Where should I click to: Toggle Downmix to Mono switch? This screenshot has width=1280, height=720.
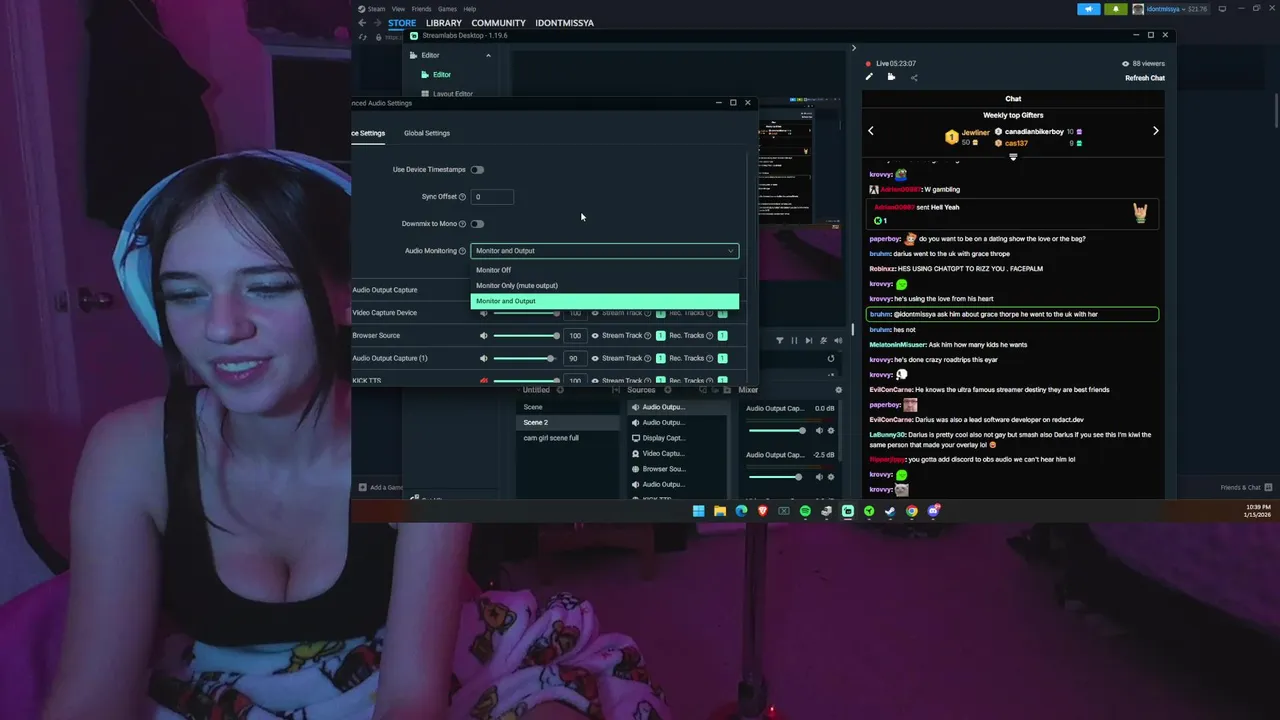tap(477, 224)
